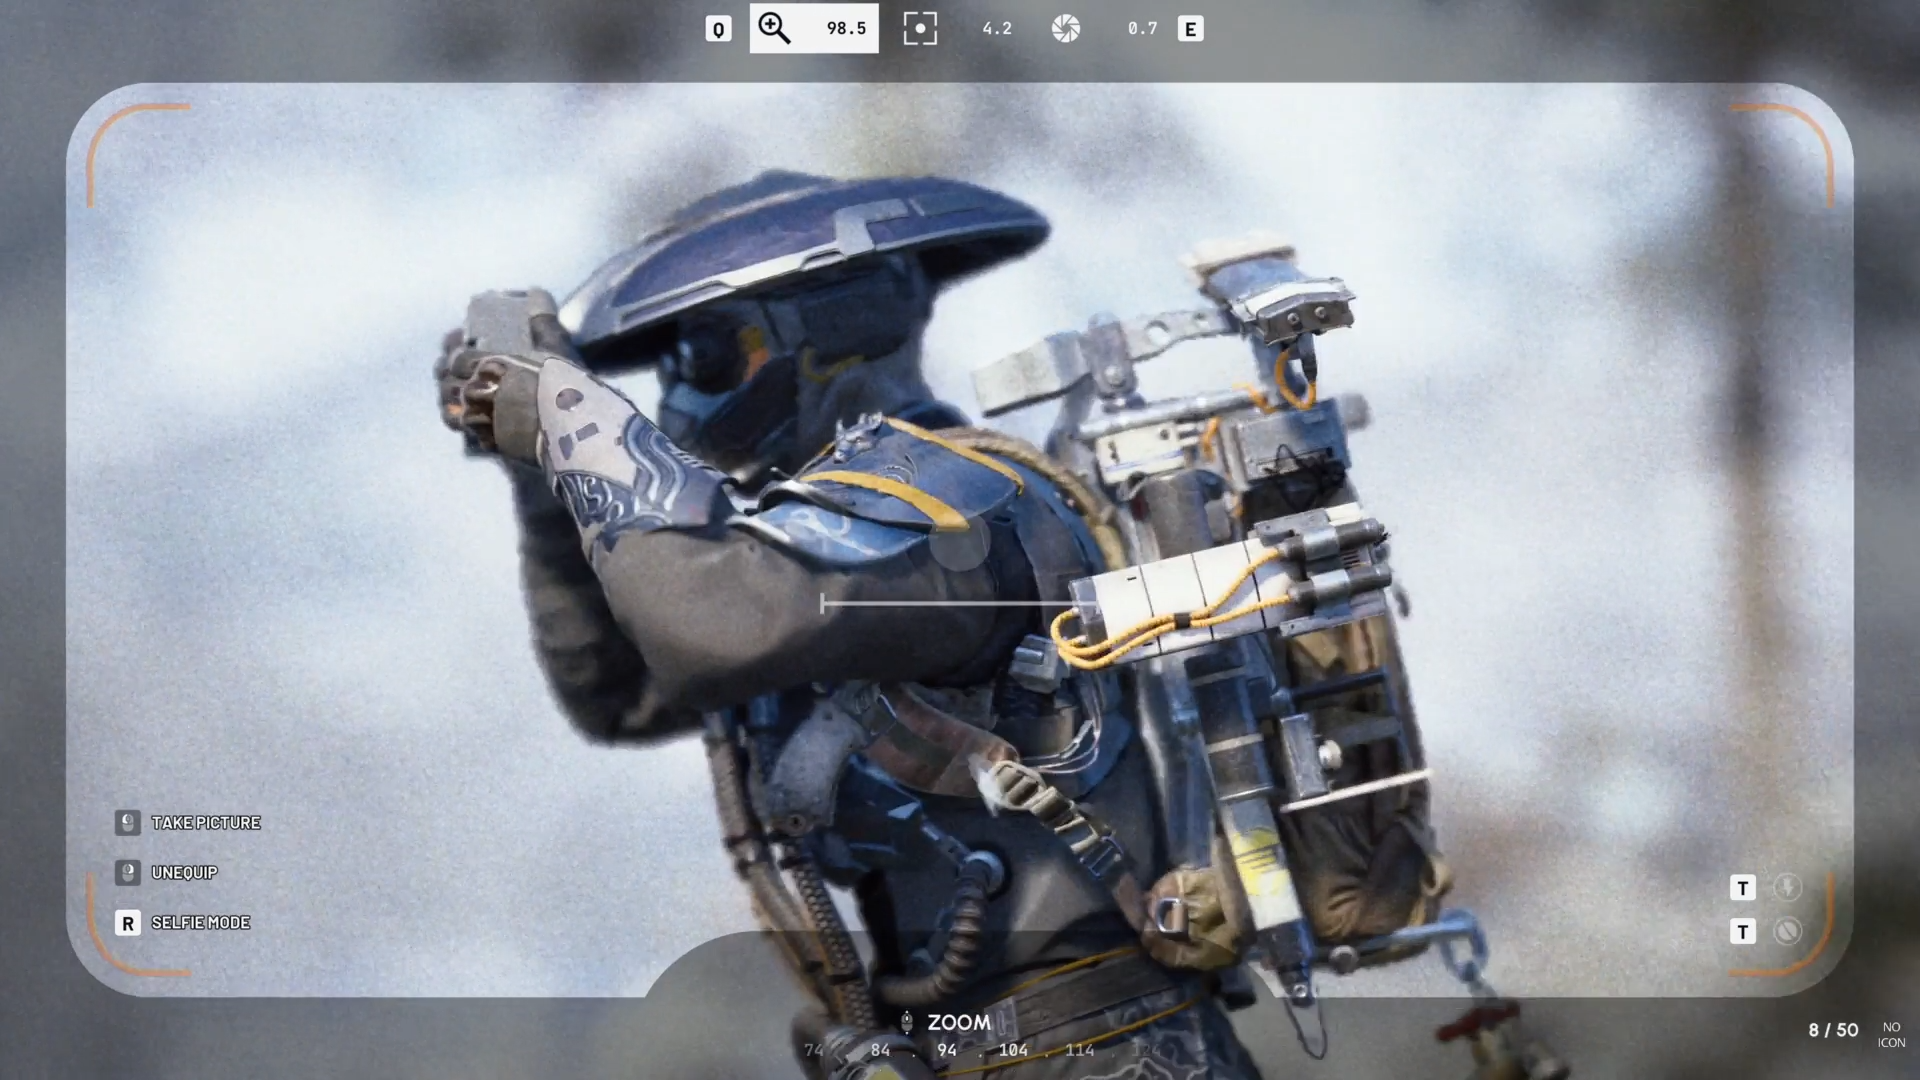Click the T key beside the flash icon
Screen dimensions: 1920x1080
tap(1743, 887)
